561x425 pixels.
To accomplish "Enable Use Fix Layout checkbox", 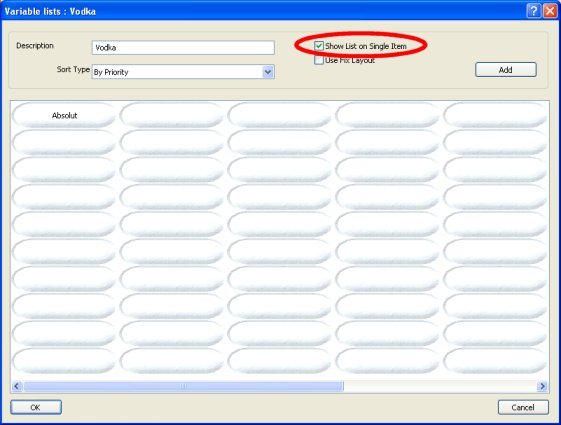I will [319, 60].
